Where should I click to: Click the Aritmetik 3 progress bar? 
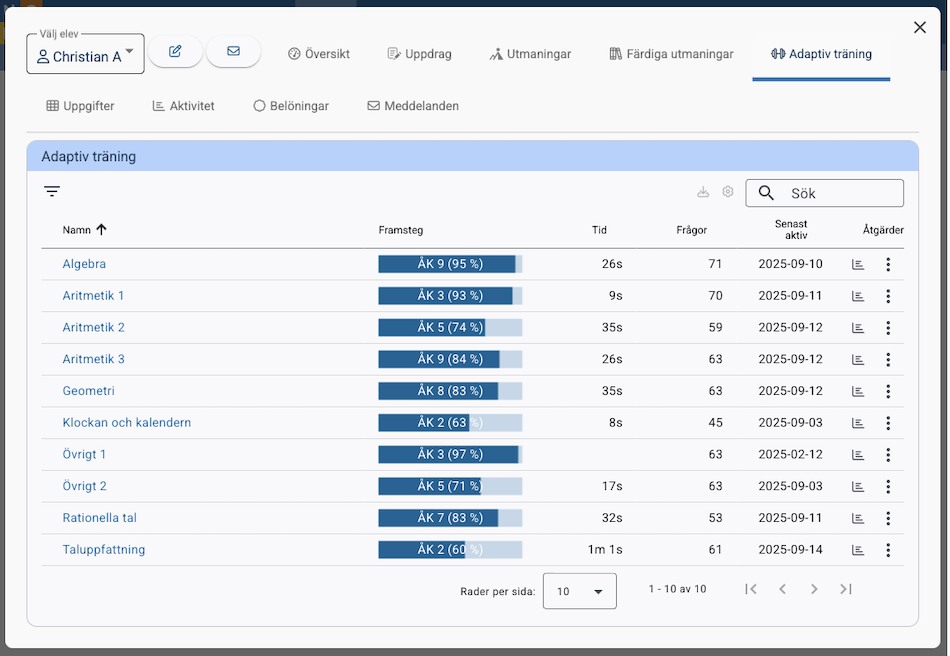point(450,360)
